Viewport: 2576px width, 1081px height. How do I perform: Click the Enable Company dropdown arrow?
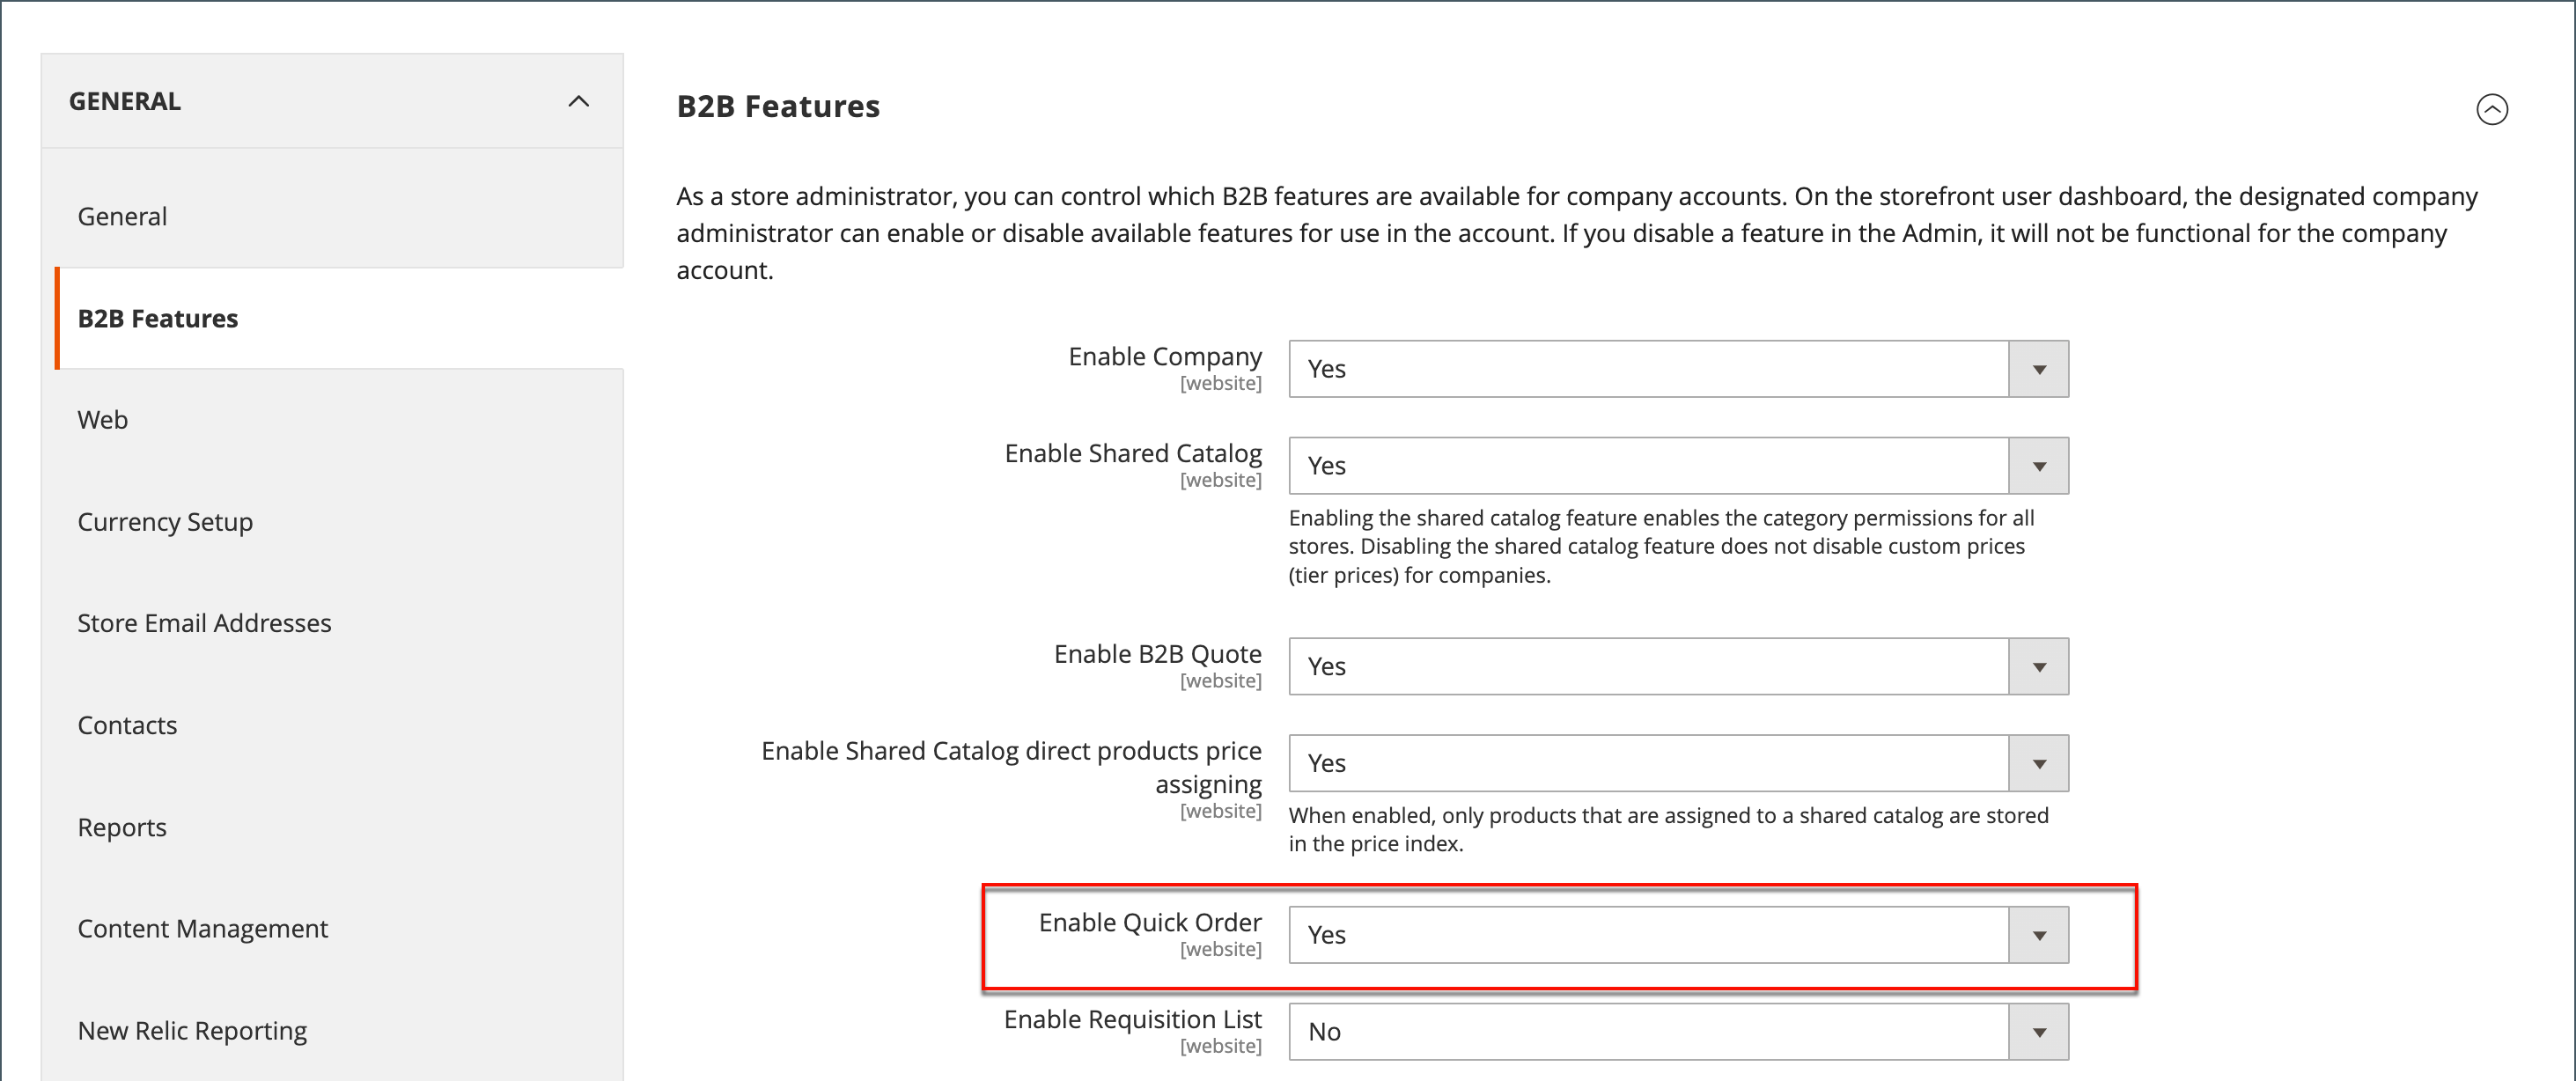[2038, 369]
